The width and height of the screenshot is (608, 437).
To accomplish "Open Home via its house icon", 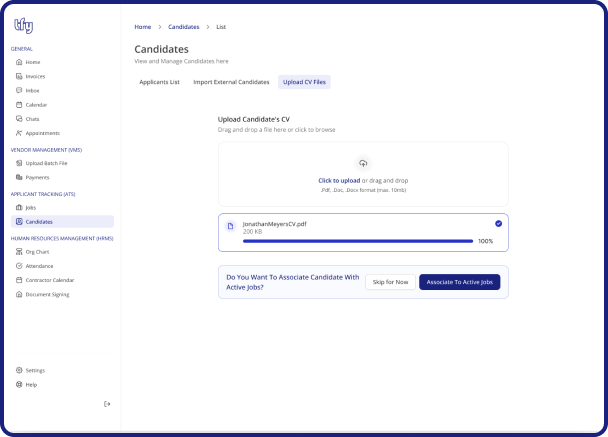I will [19, 62].
